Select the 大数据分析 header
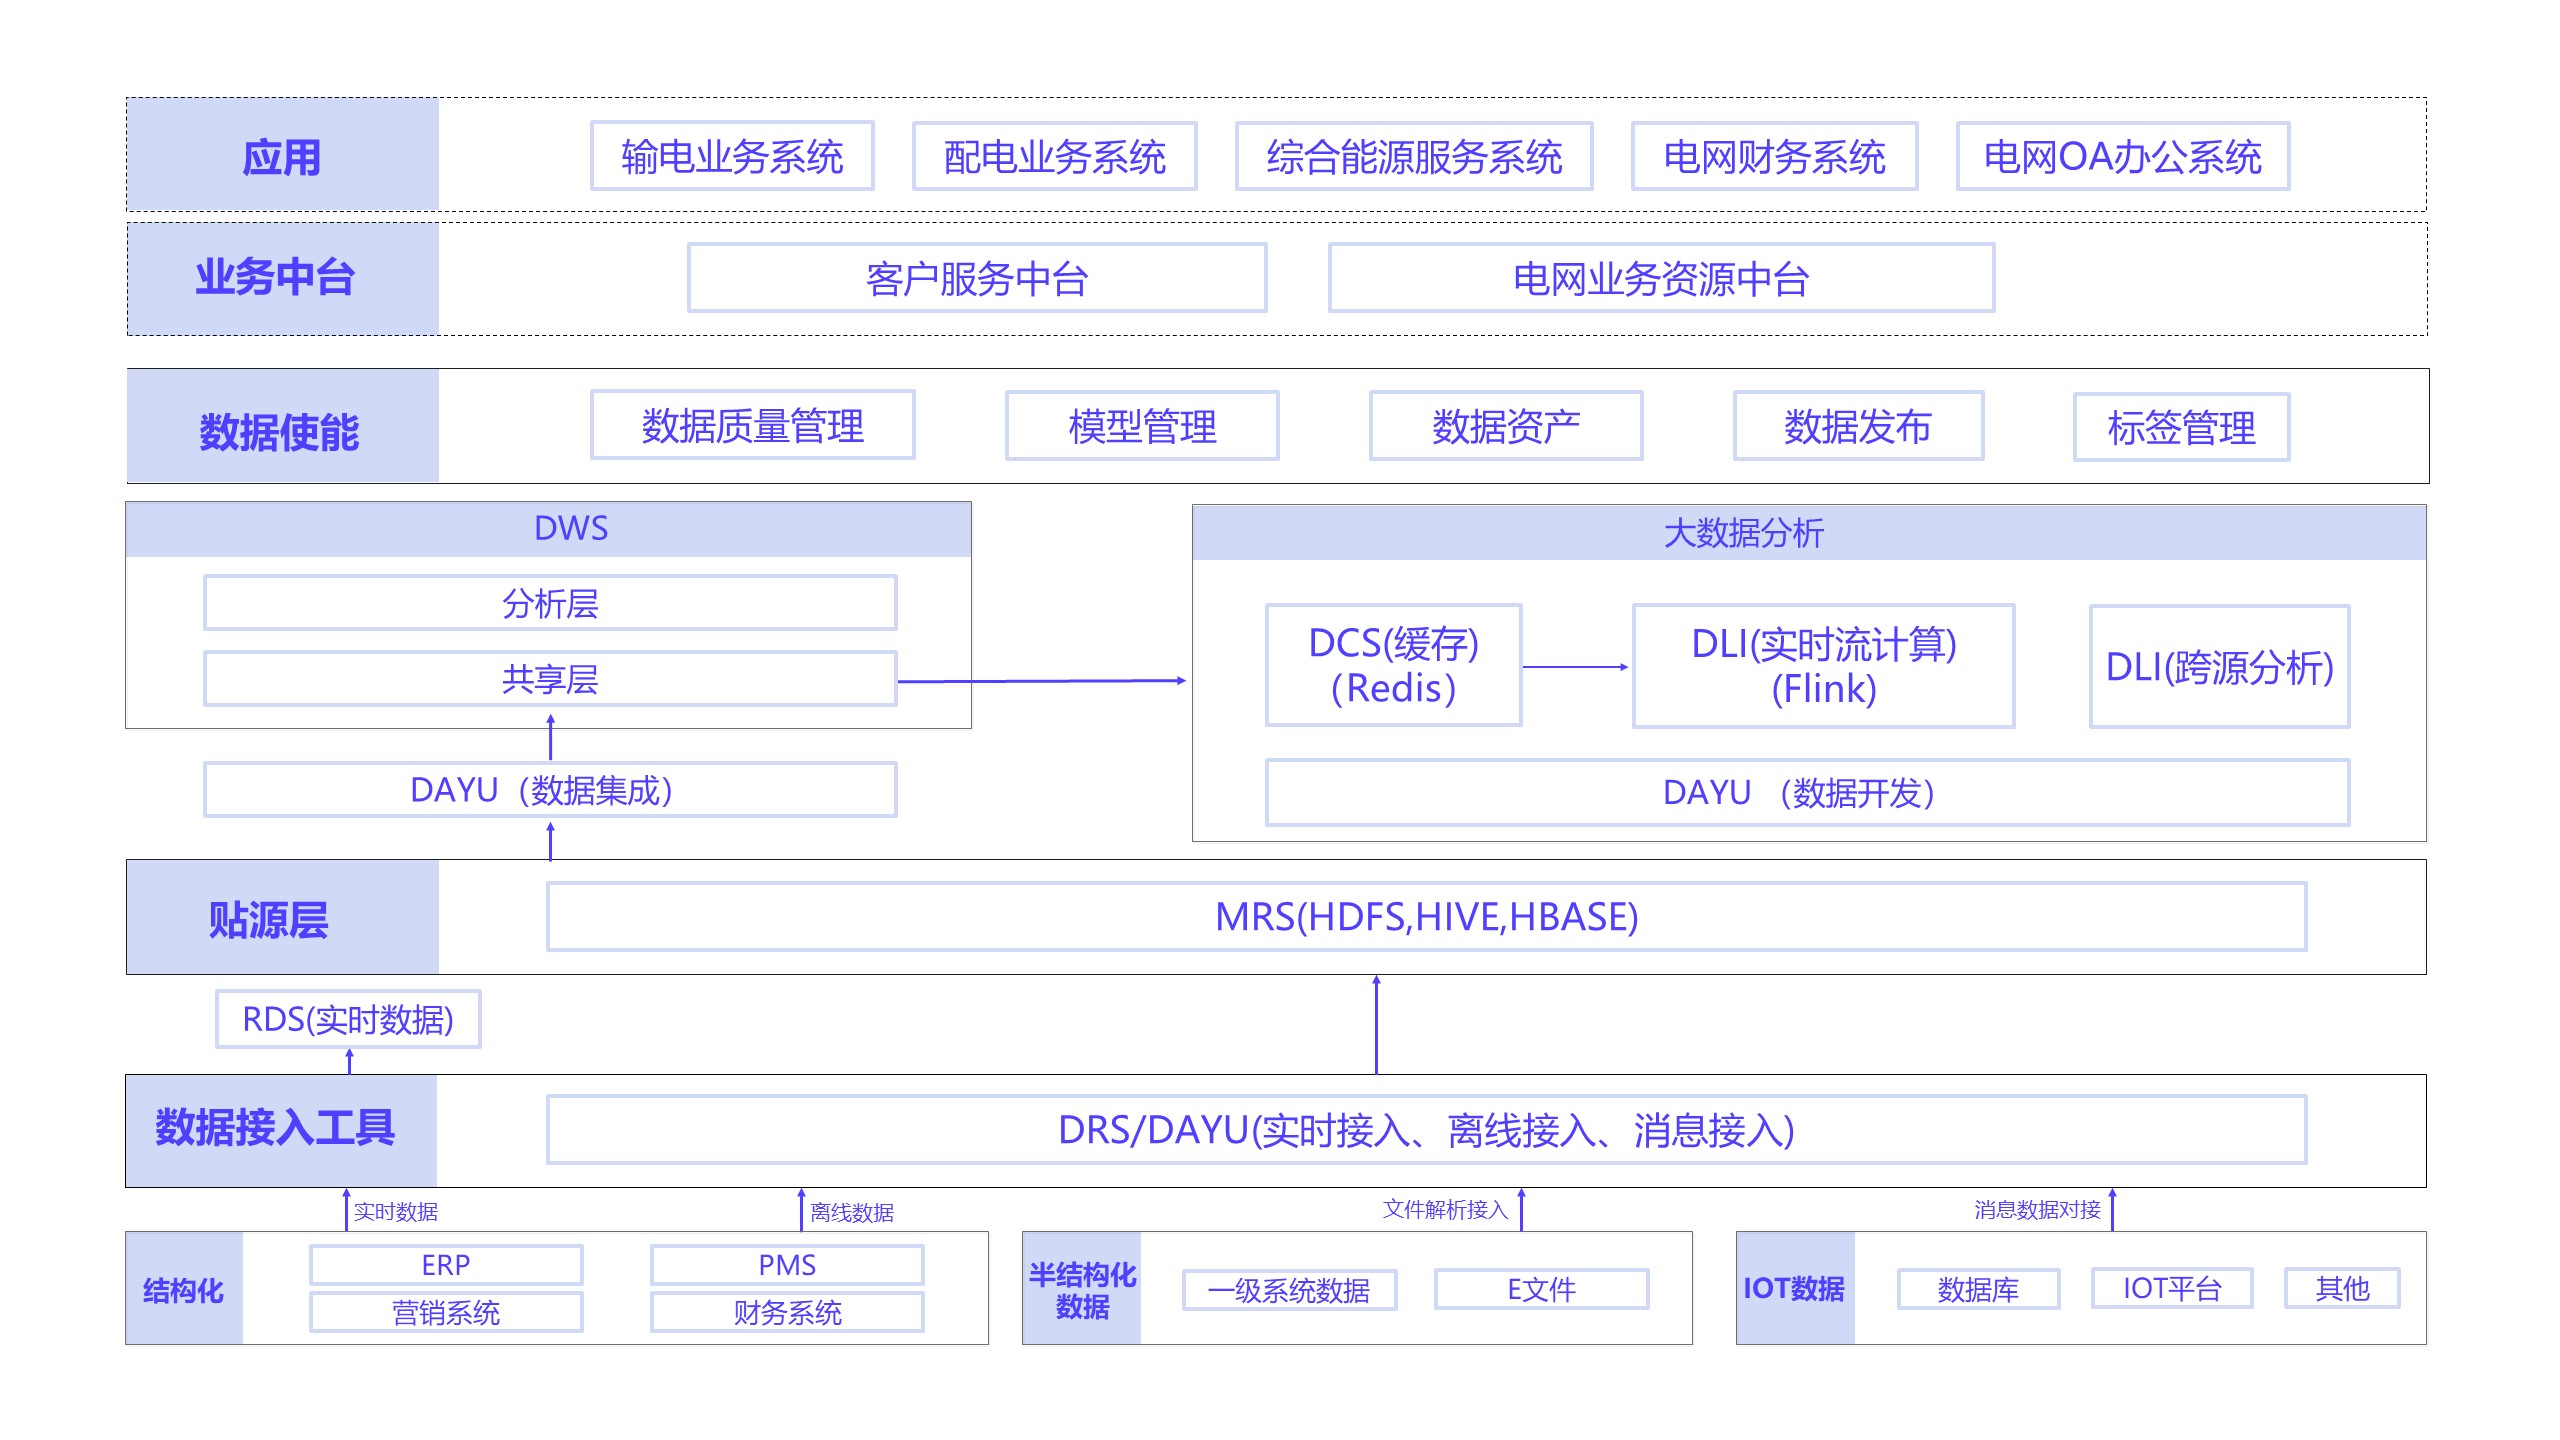Image resolution: width=2560 pixels, height=1440 pixels. coord(1809,532)
